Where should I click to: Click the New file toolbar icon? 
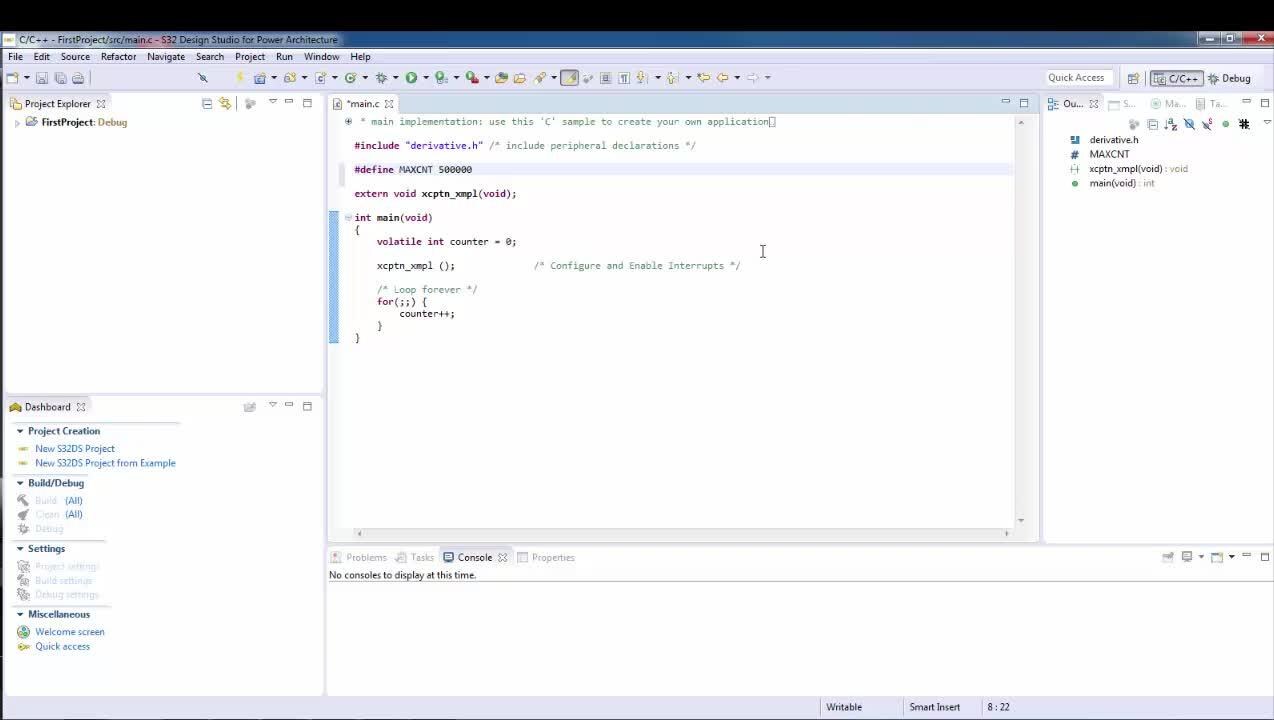tap(12, 78)
